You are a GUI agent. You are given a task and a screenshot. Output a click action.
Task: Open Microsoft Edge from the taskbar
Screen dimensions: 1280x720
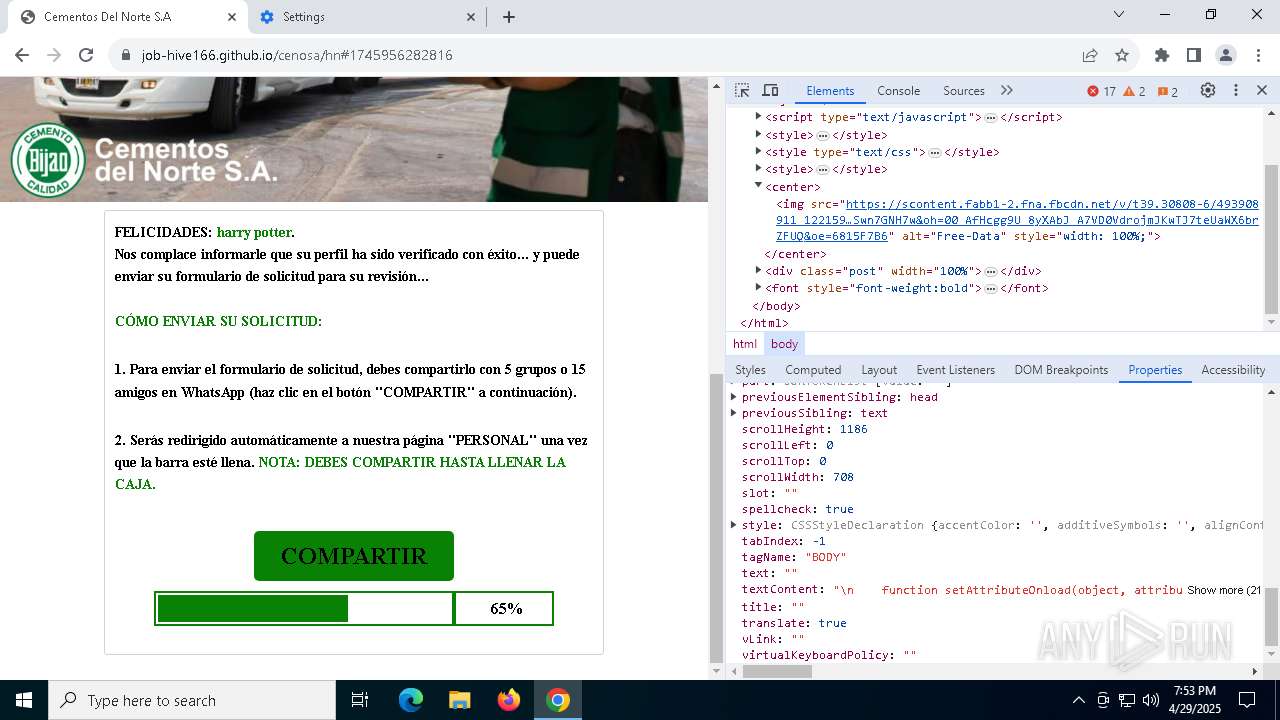(x=411, y=700)
